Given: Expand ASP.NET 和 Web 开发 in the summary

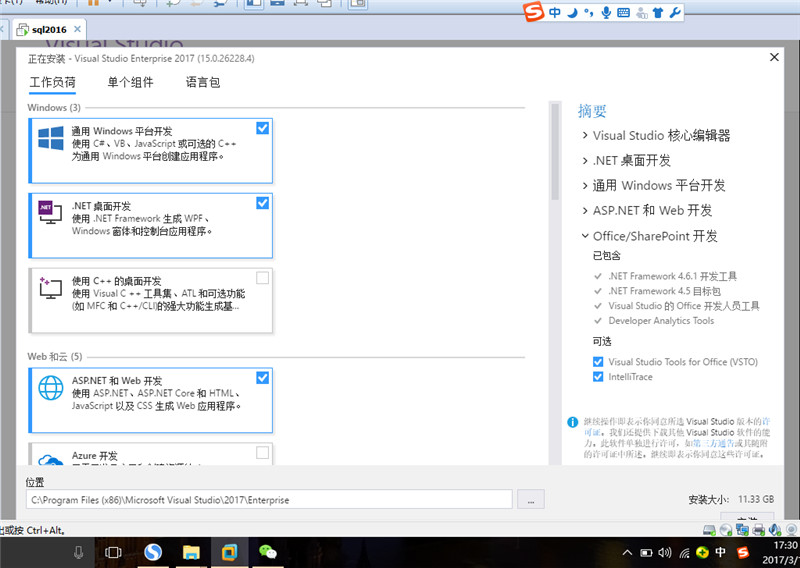Looking at the screenshot, I should (585, 210).
